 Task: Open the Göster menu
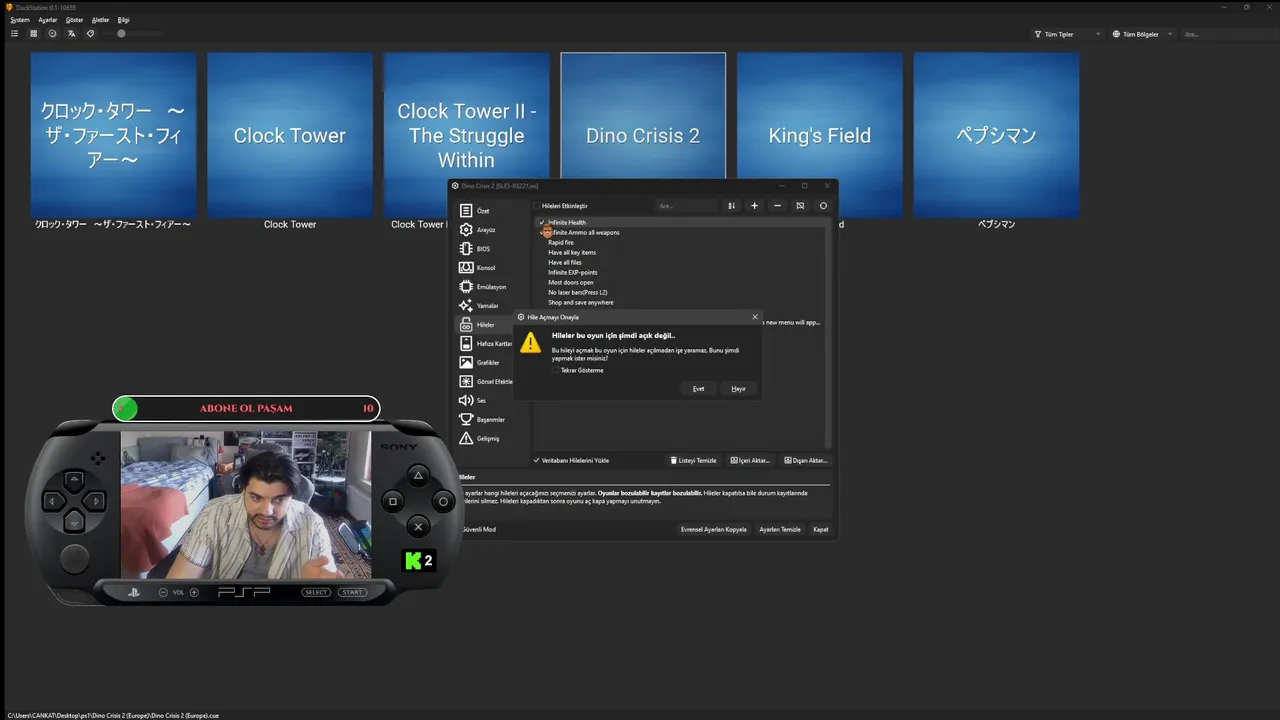75,19
